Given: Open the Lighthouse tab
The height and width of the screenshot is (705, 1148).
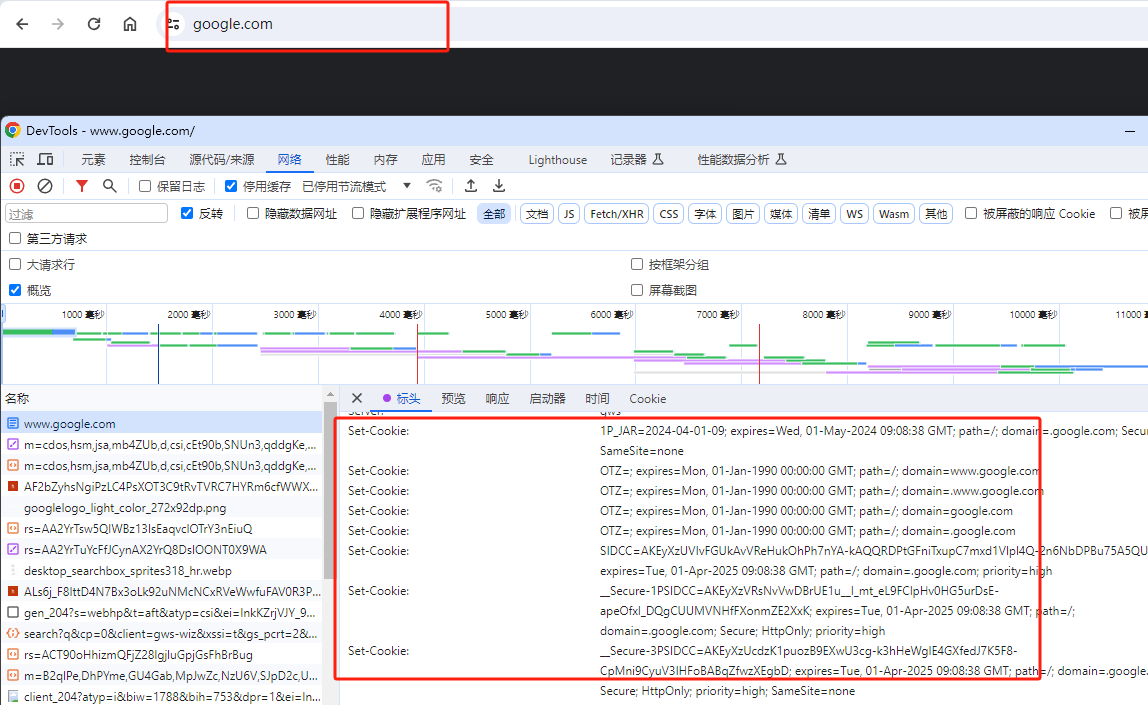Looking at the screenshot, I should (x=558, y=160).
